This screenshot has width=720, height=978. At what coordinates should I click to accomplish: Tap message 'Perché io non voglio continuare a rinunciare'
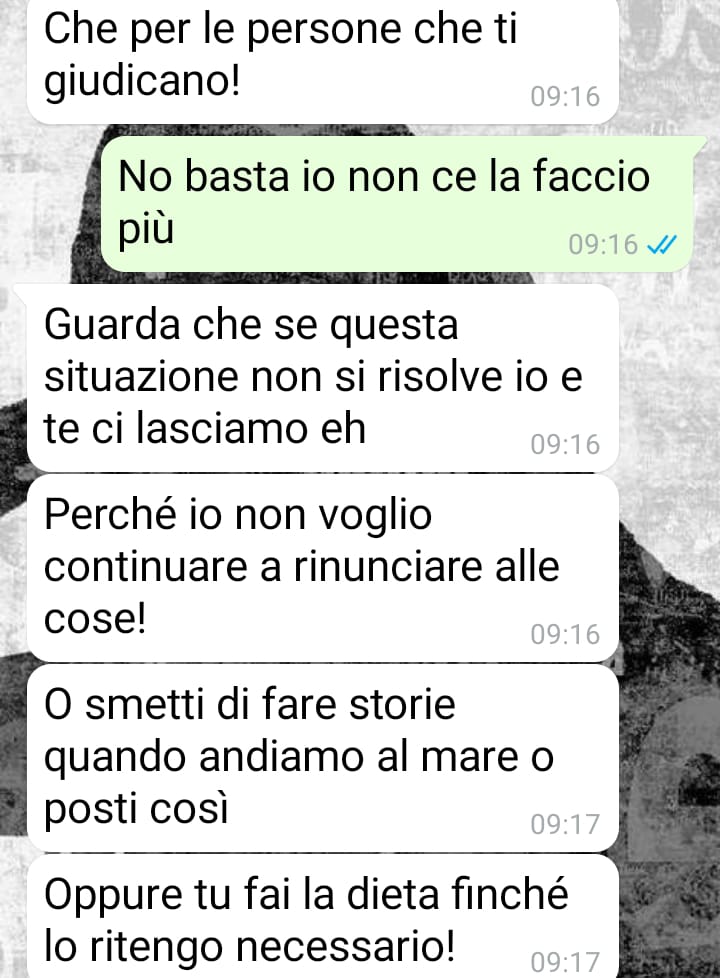click(323, 568)
